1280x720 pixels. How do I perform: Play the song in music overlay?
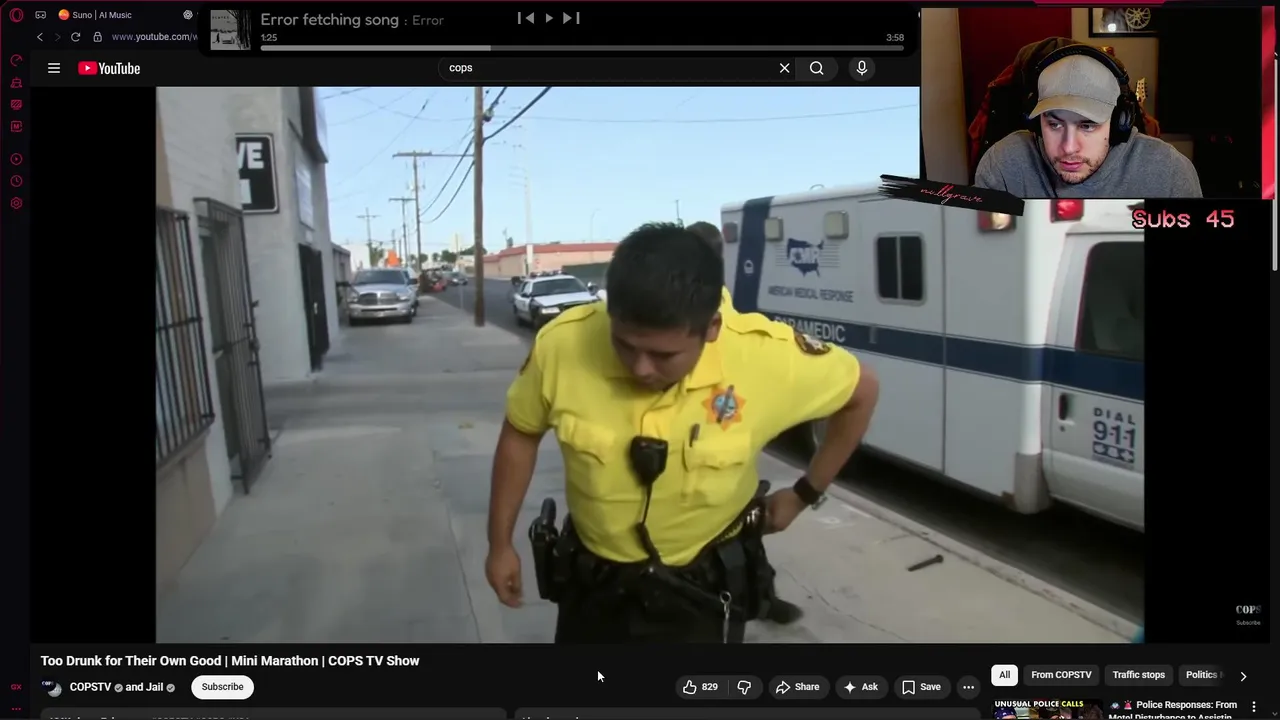(x=548, y=18)
